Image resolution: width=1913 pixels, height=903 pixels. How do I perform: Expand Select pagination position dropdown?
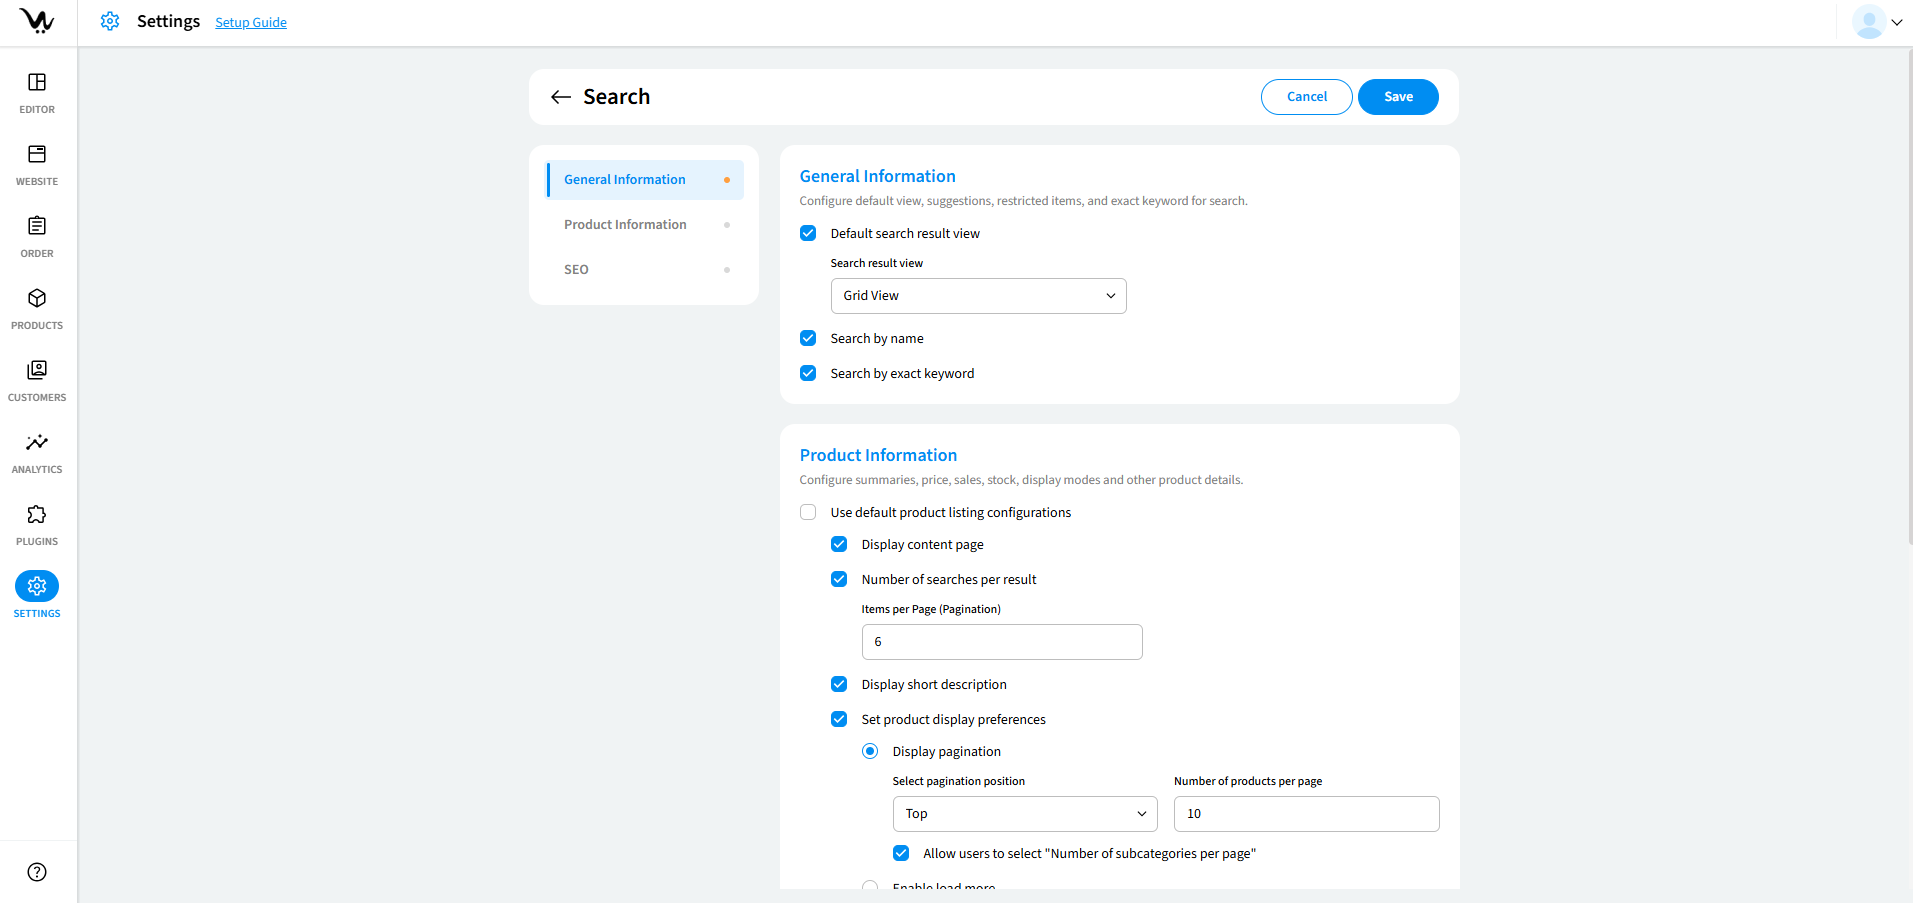coord(1024,814)
